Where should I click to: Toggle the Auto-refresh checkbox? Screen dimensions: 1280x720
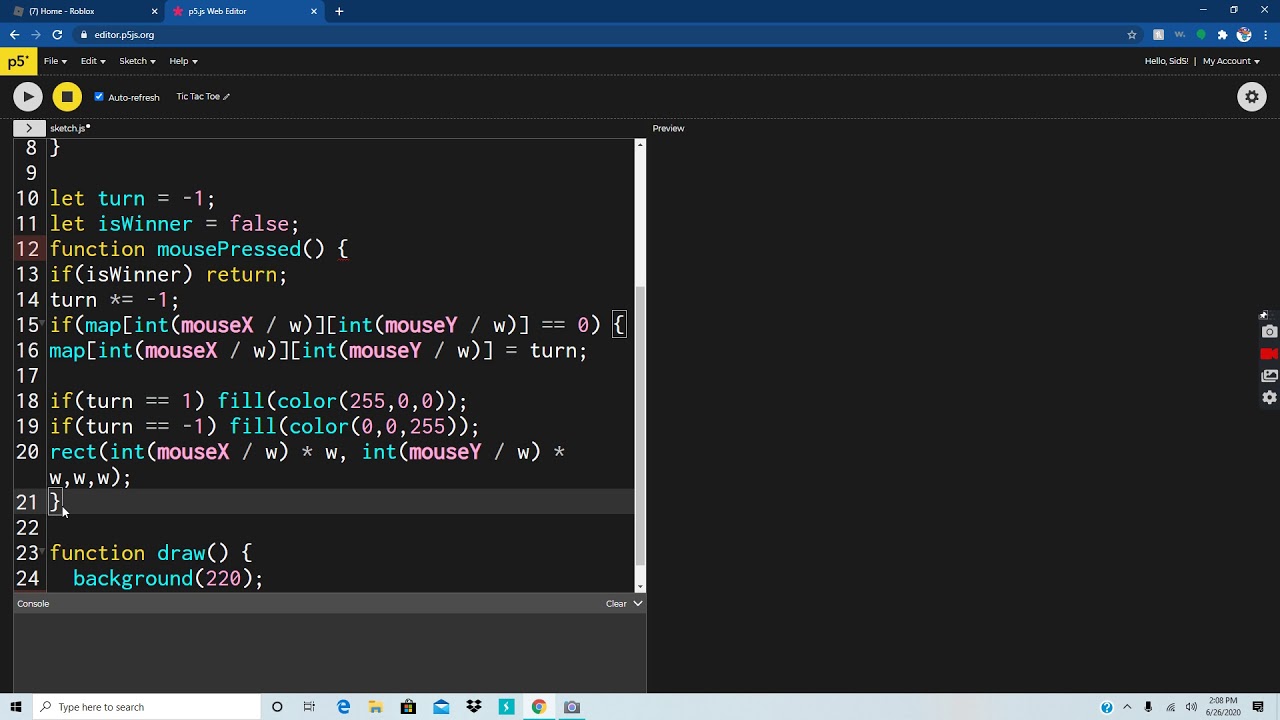[x=99, y=97]
